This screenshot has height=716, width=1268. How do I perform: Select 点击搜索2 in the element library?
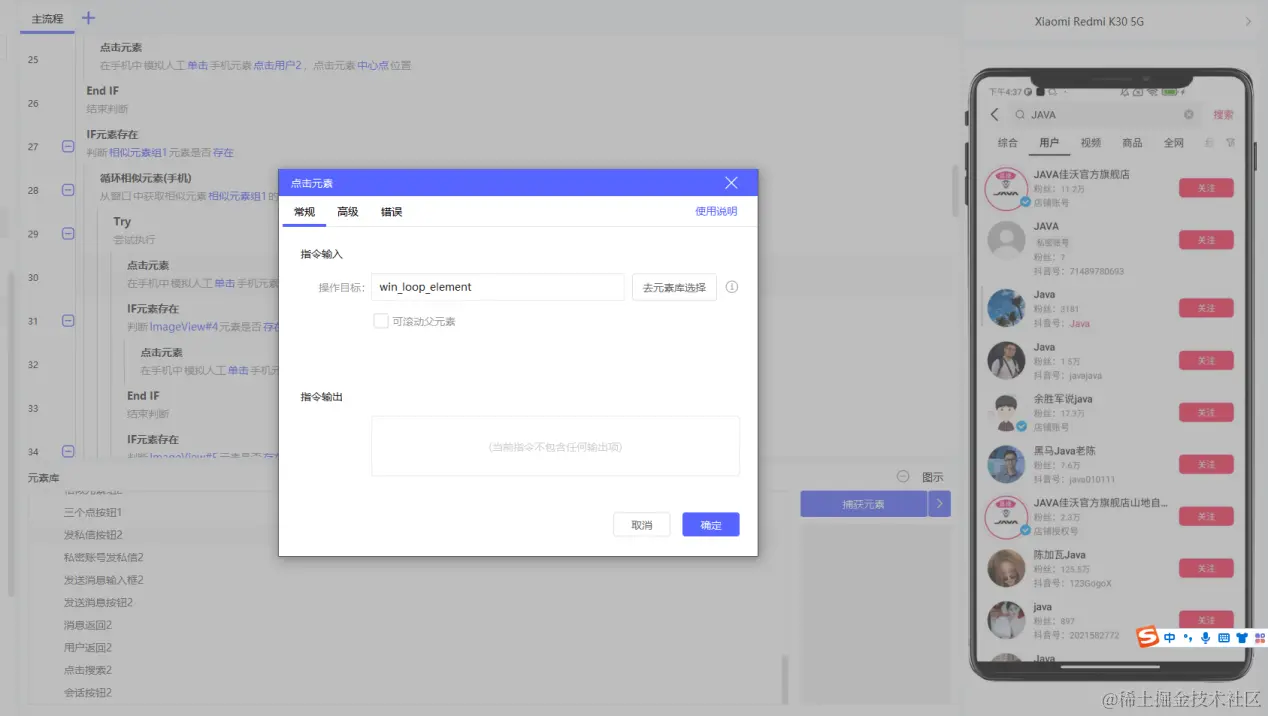pos(88,670)
